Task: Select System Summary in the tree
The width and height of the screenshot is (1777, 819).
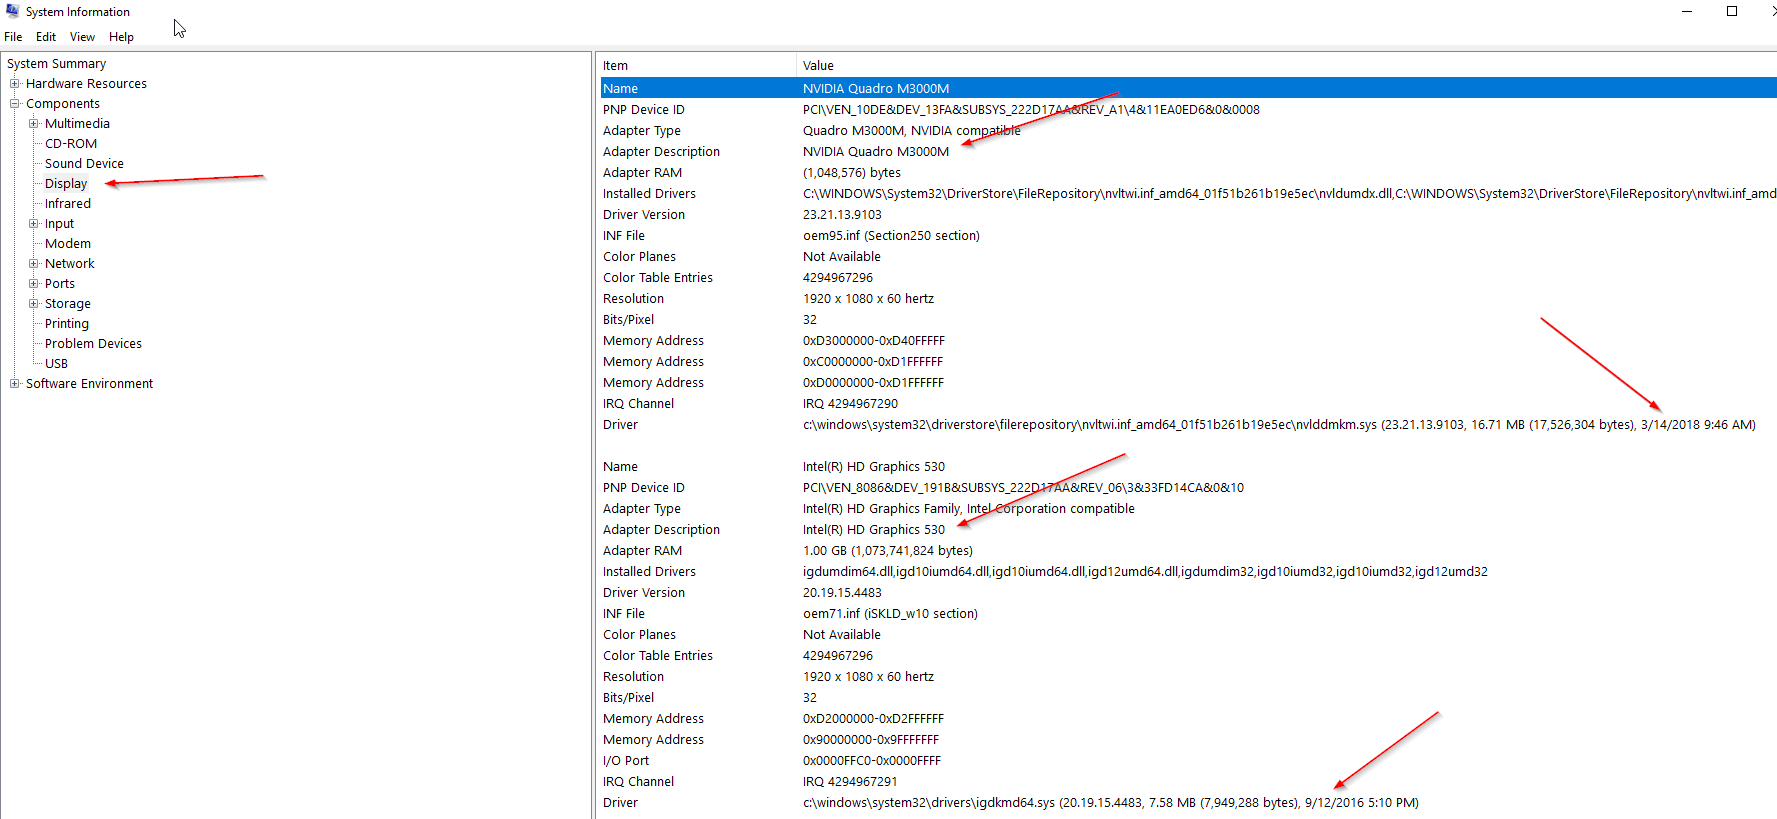Action: tap(56, 64)
